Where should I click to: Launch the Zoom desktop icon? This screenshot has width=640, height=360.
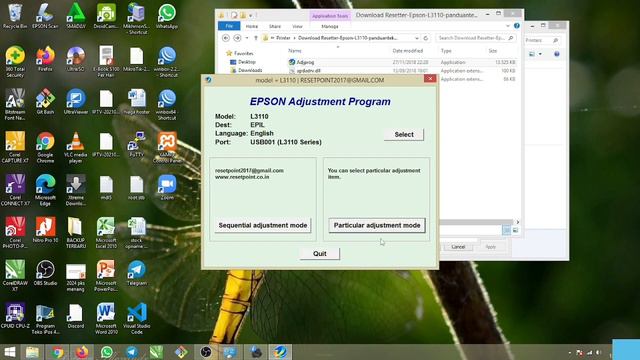click(x=167, y=187)
